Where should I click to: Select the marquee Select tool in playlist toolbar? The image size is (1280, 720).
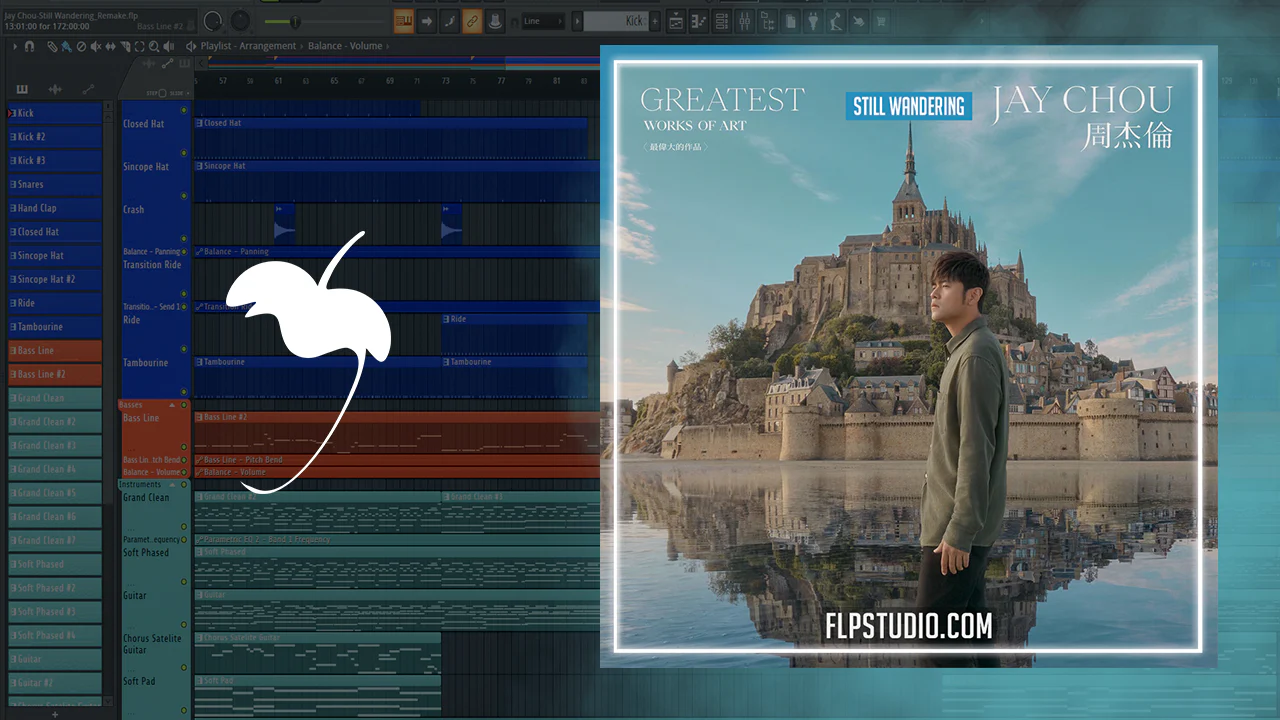[x=140, y=46]
